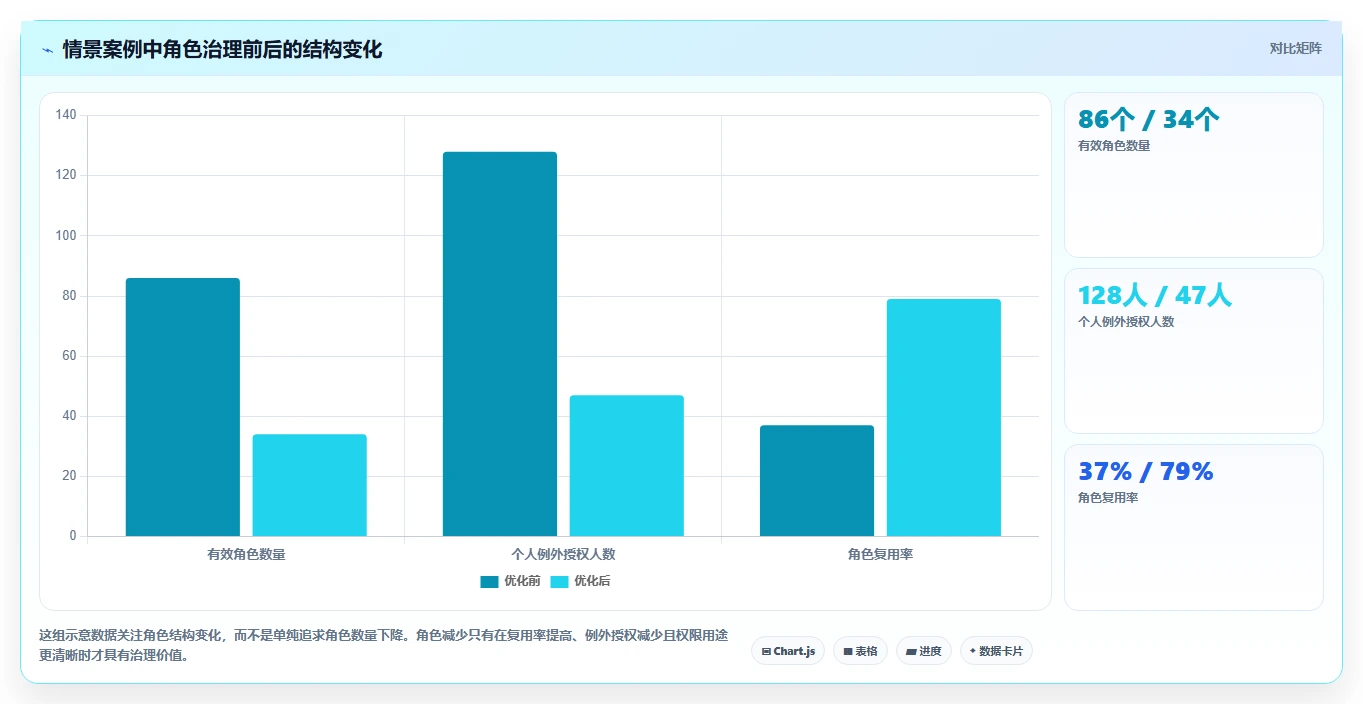
Task: Click the 37% / 79% stat value
Action: pos(1145,472)
